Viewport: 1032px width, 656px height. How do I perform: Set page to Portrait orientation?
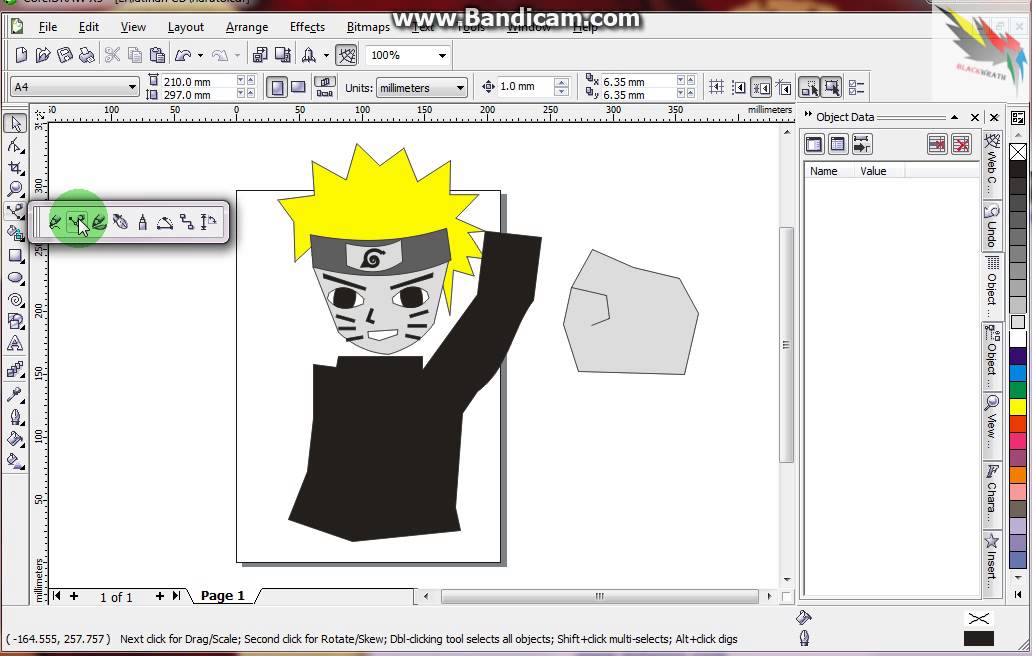pos(277,87)
